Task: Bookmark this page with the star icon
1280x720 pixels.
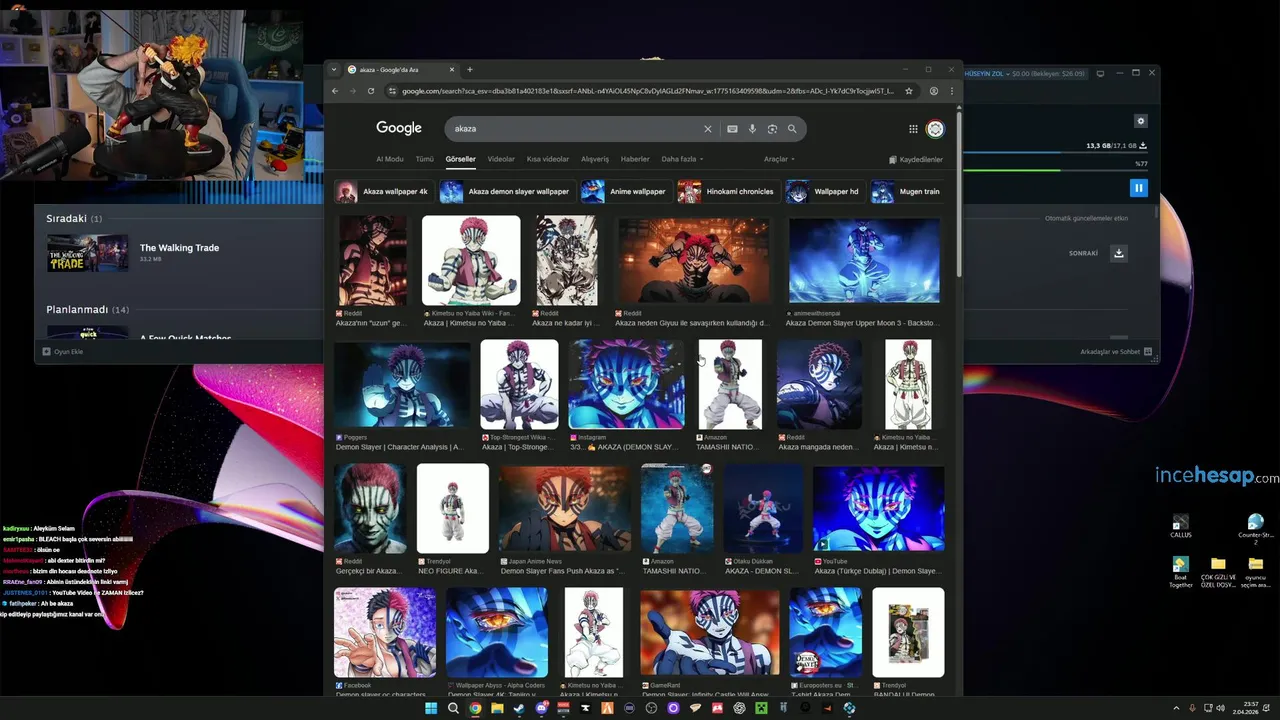Action: [909, 91]
